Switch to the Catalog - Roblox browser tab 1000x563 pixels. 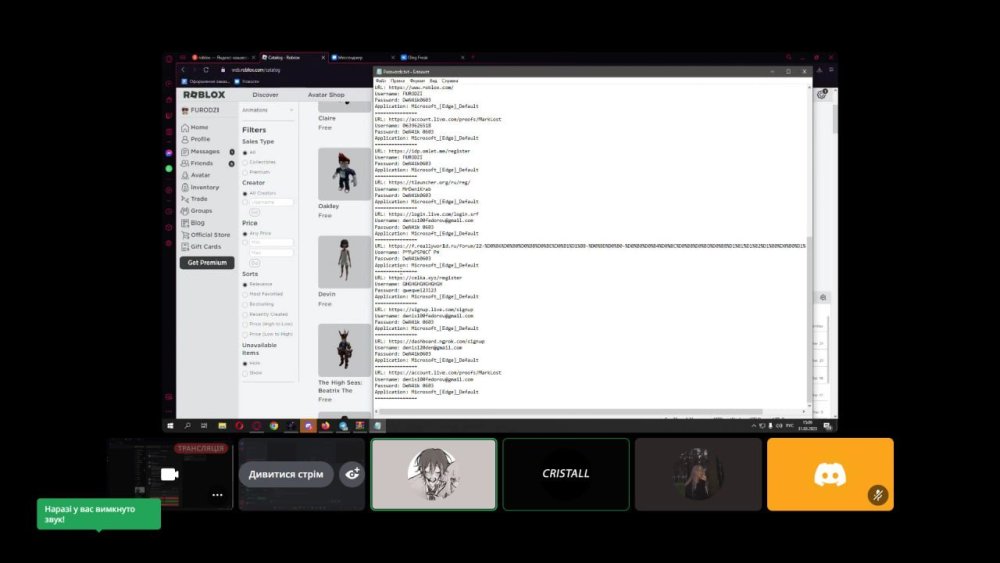[x=293, y=57]
